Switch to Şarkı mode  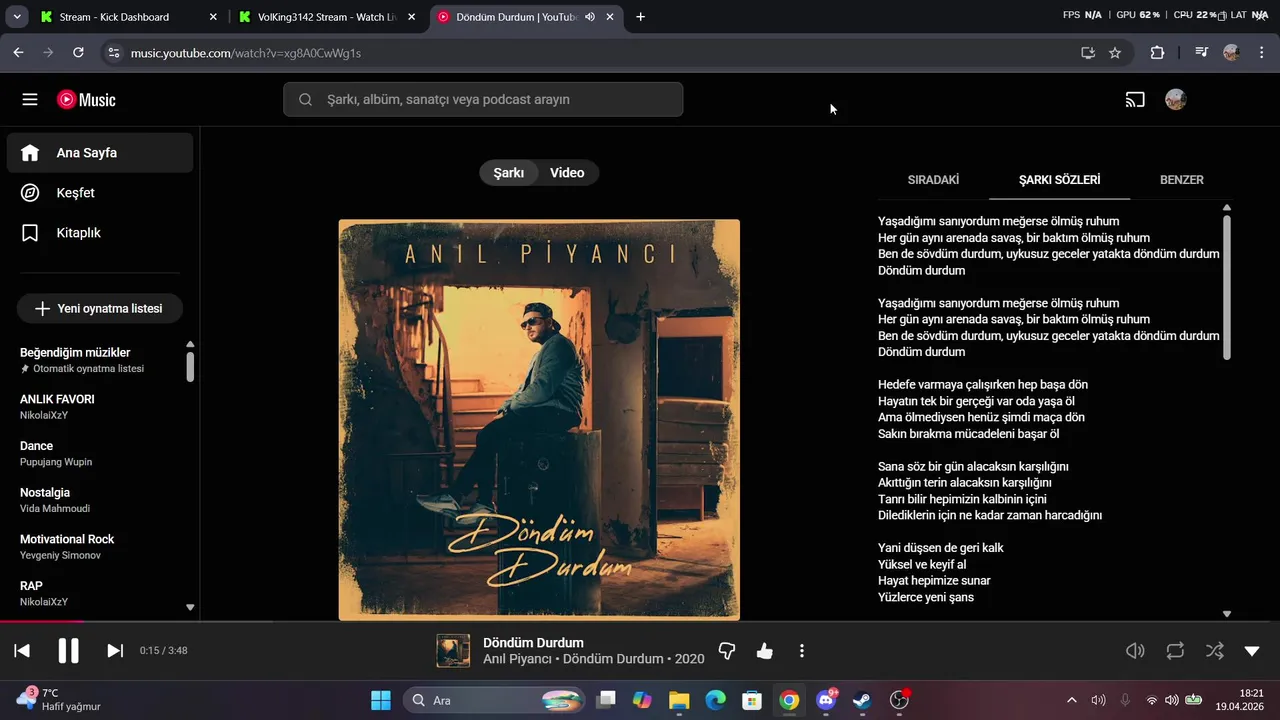point(508,173)
